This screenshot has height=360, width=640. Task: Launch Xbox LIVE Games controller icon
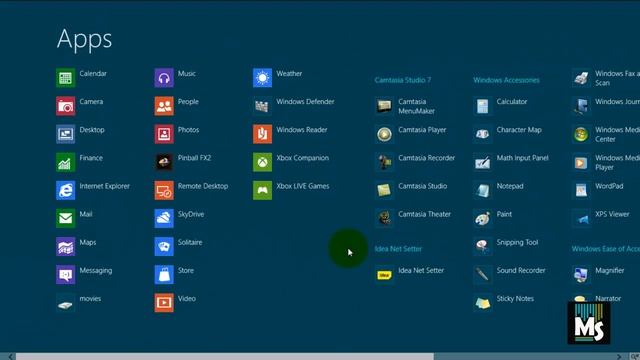(262, 190)
